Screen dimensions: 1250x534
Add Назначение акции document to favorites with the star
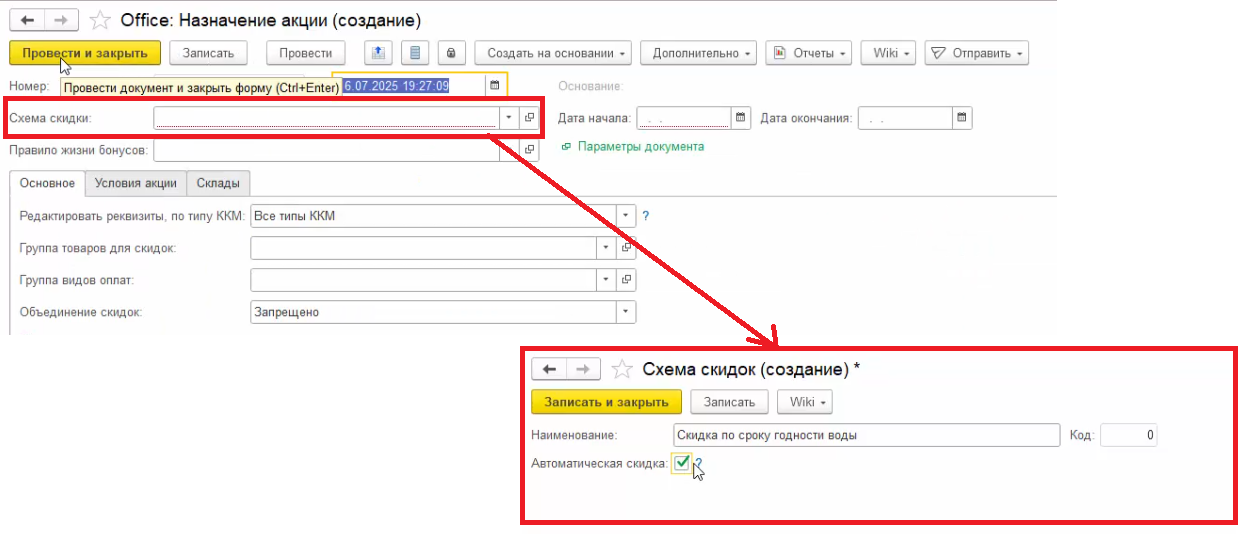click(x=100, y=20)
